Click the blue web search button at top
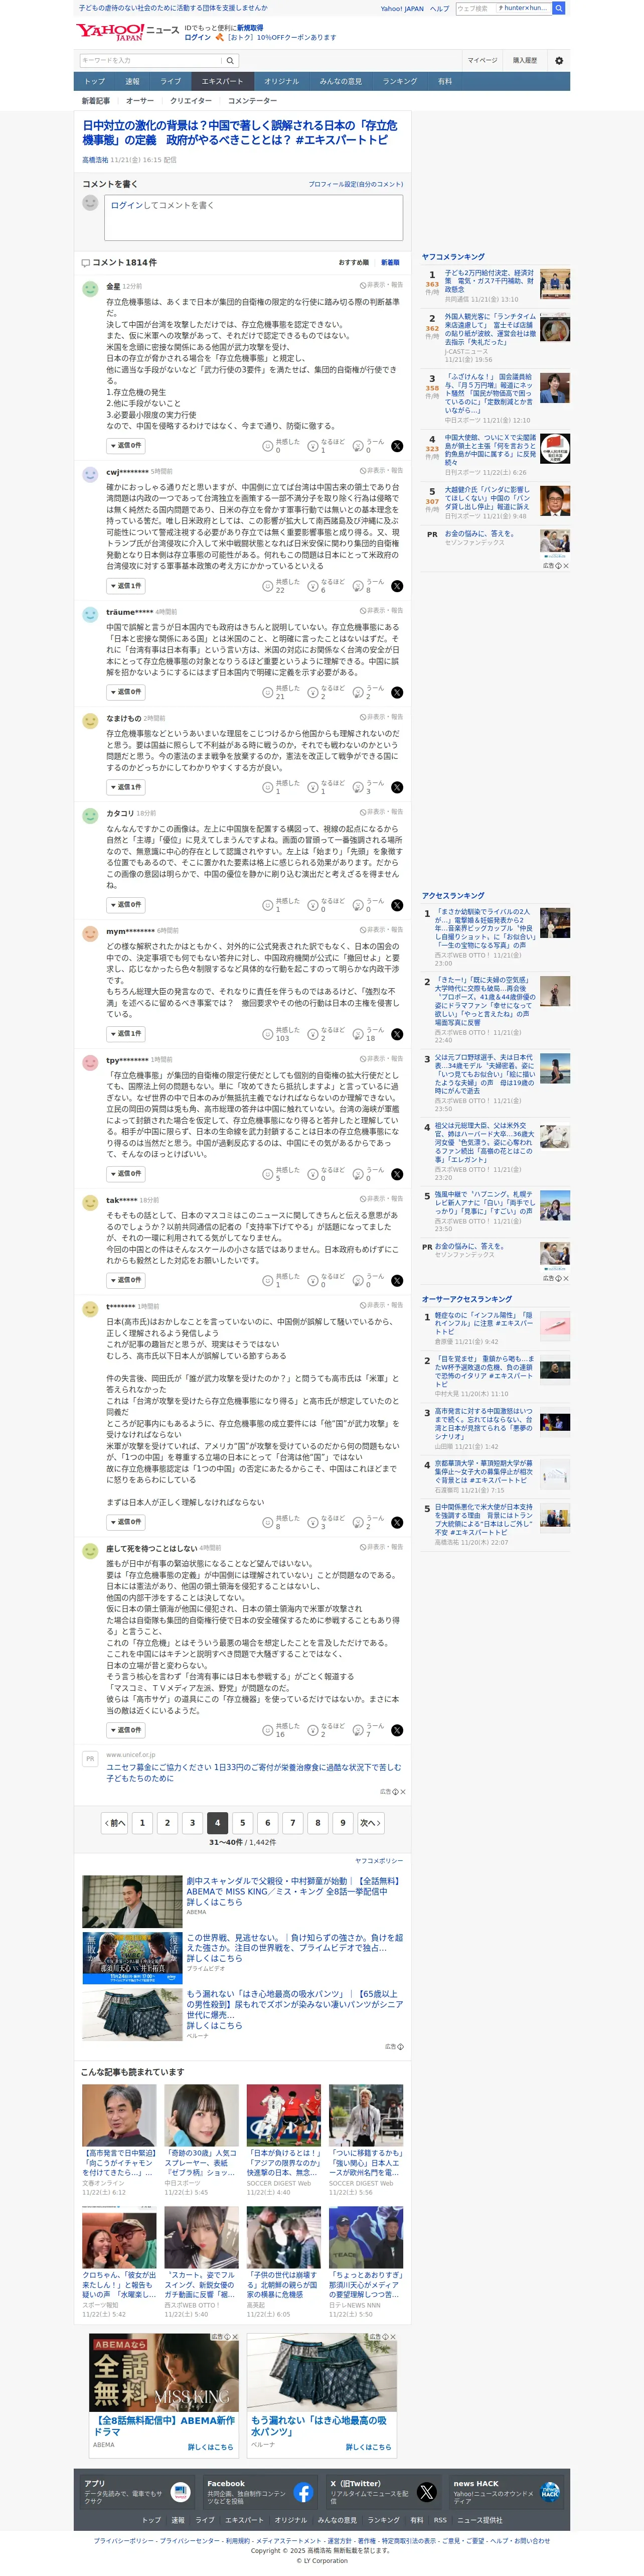This screenshot has height=2576, width=644. coord(559,8)
